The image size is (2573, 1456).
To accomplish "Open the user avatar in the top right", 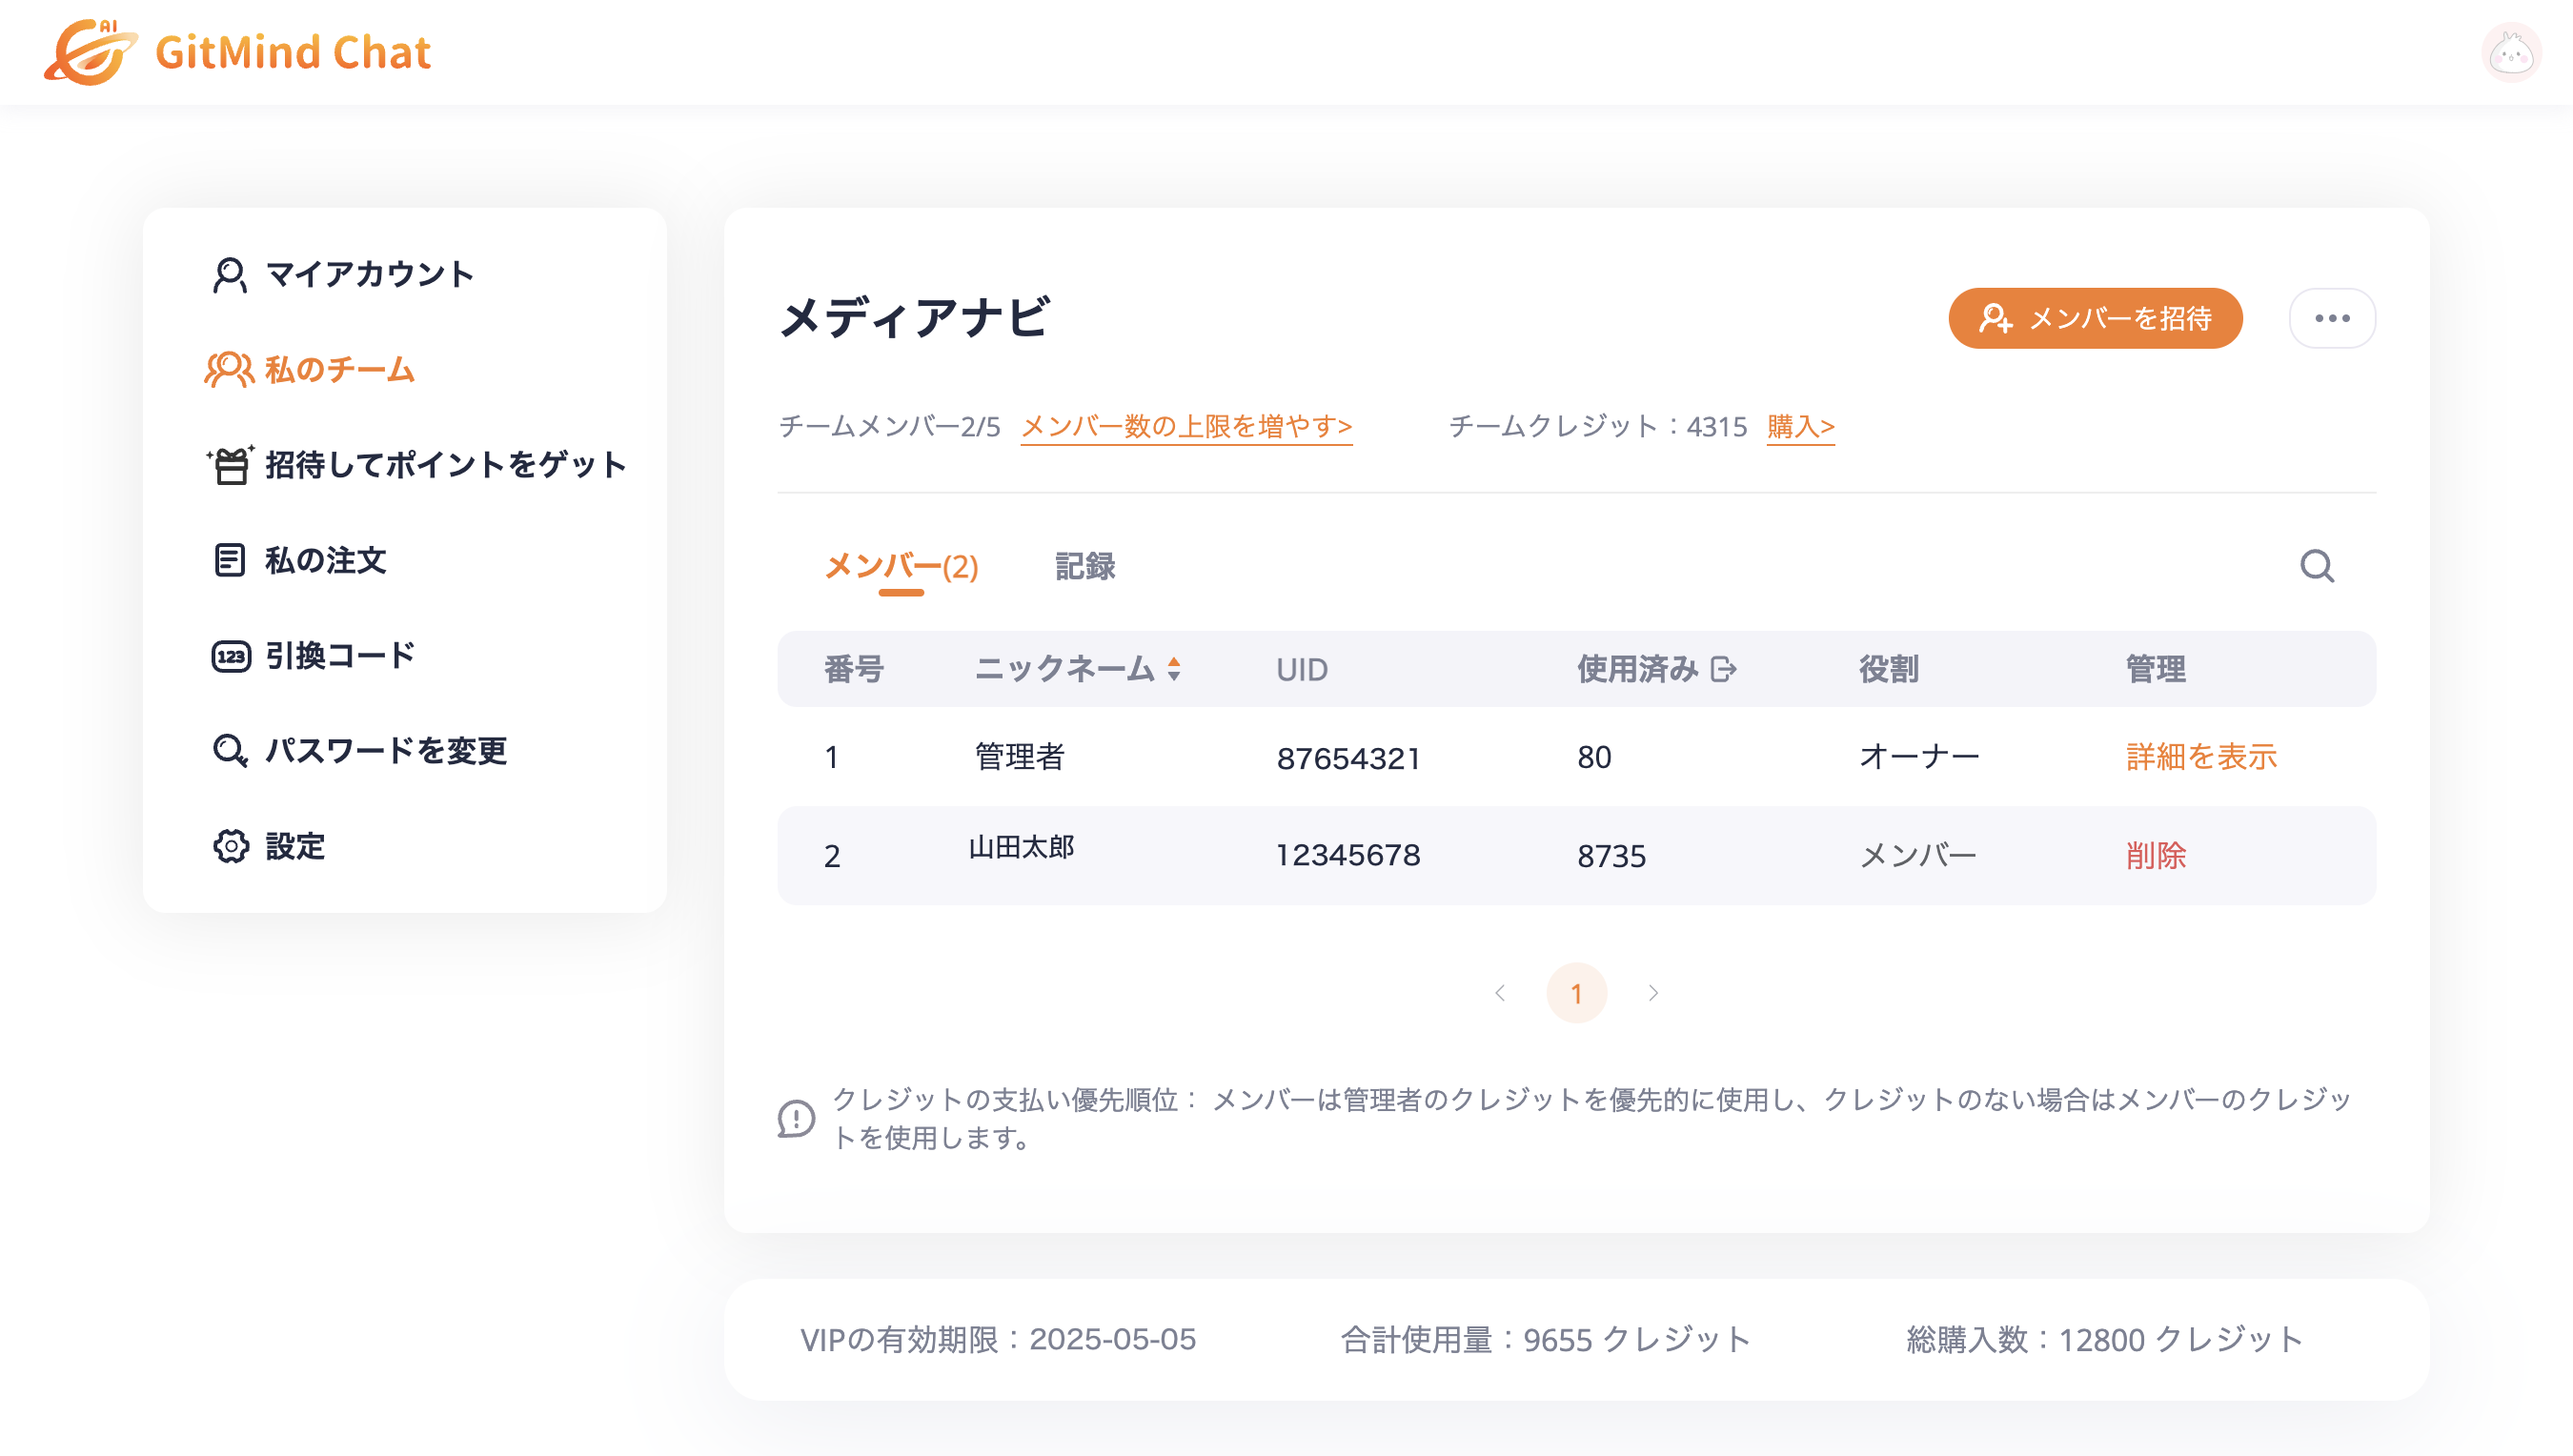I will pyautogui.click(x=2511, y=51).
